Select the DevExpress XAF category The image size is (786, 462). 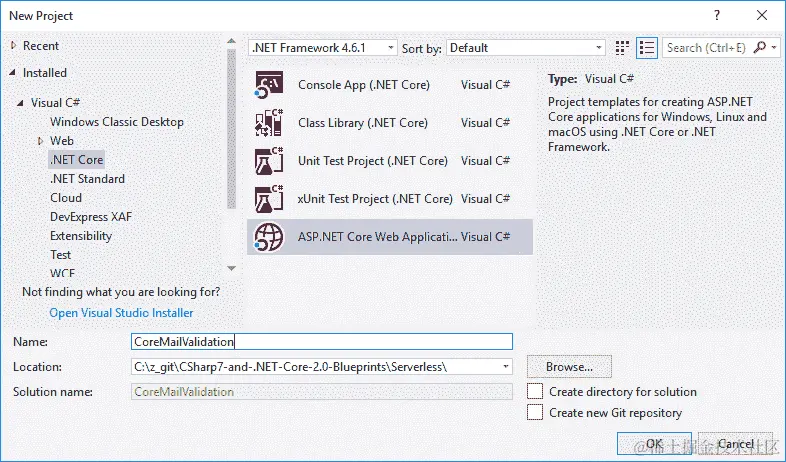[x=91, y=217]
